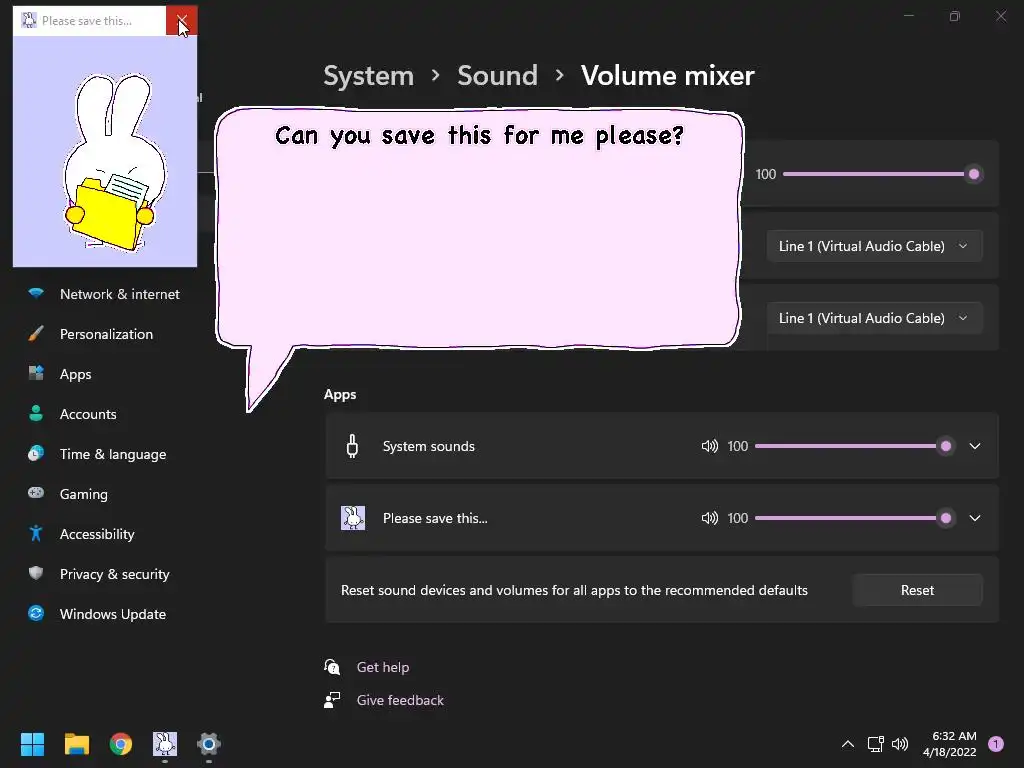Adjust 'Please save this...' volume slider
1024x768 pixels.
click(x=854, y=518)
